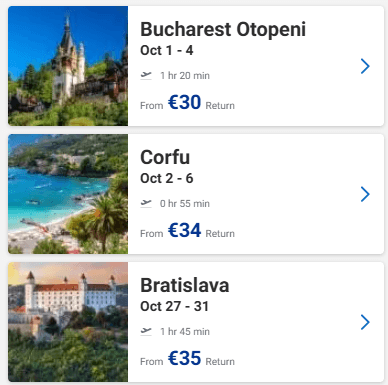The height and width of the screenshot is (385, 388).
Task: Click the 0 hr 55 min flight duration
Action: click(x=185, y=204)
